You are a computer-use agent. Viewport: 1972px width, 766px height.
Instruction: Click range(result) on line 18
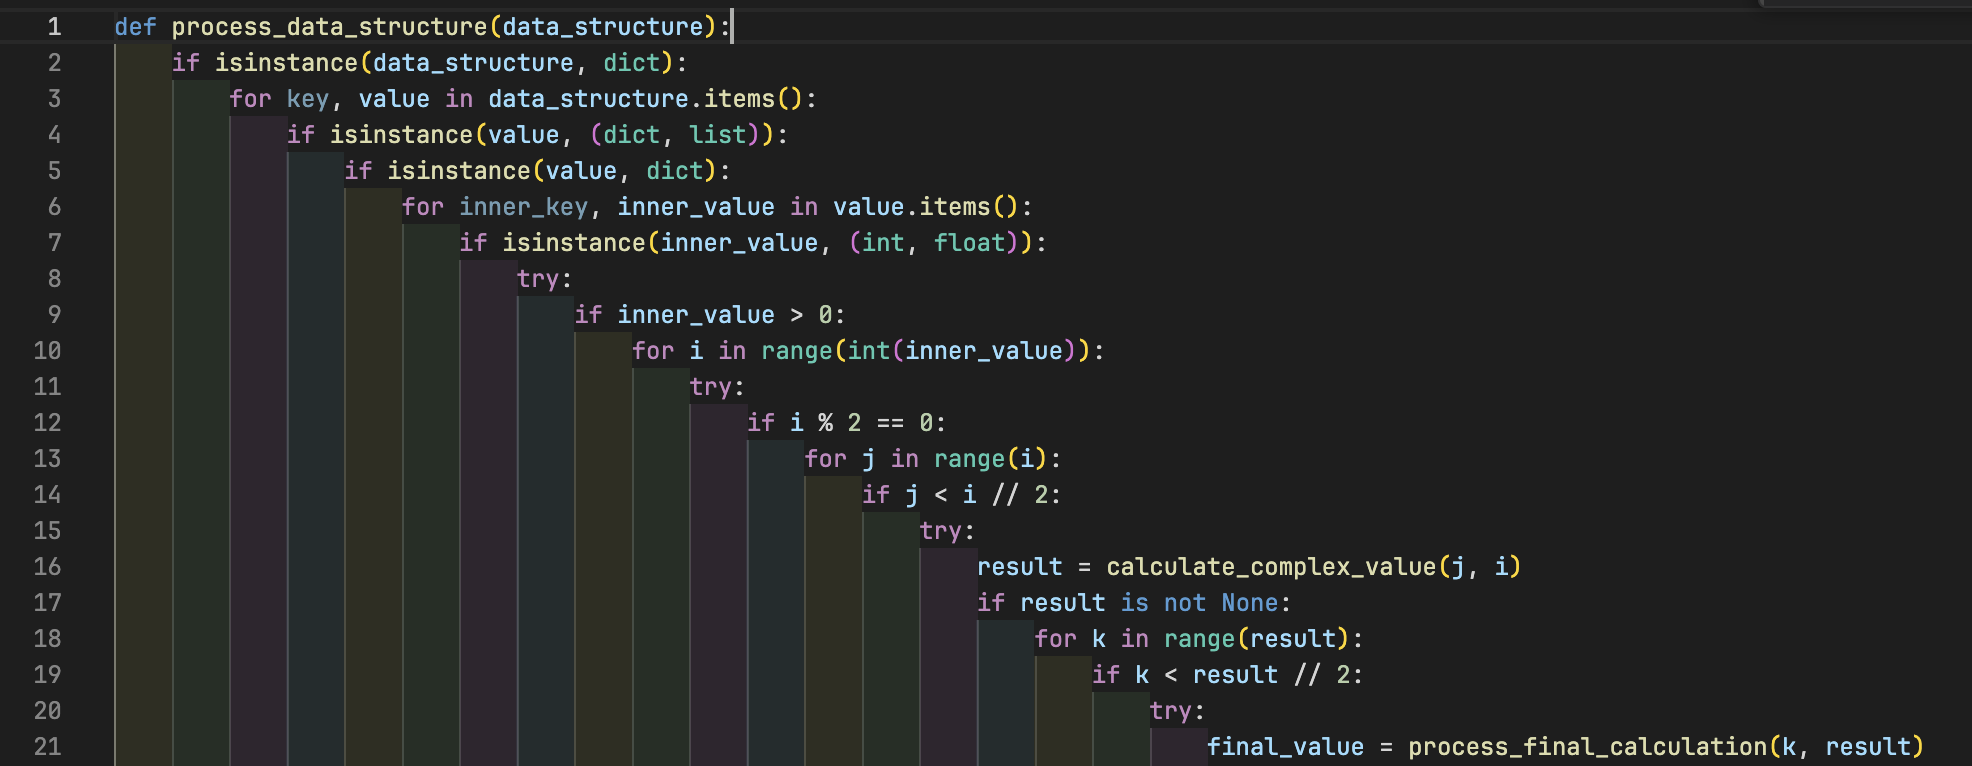[x=1256, y=639]
